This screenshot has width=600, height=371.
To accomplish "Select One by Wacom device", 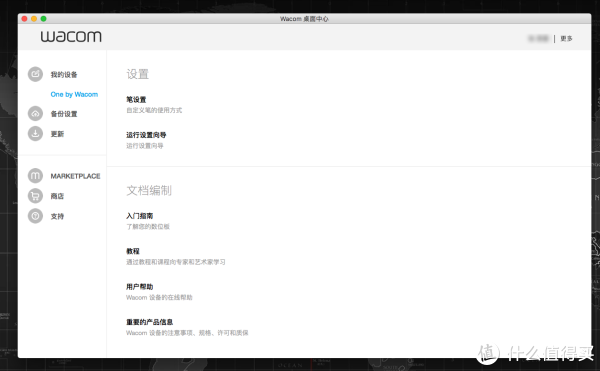I will [x=74, y=94].
